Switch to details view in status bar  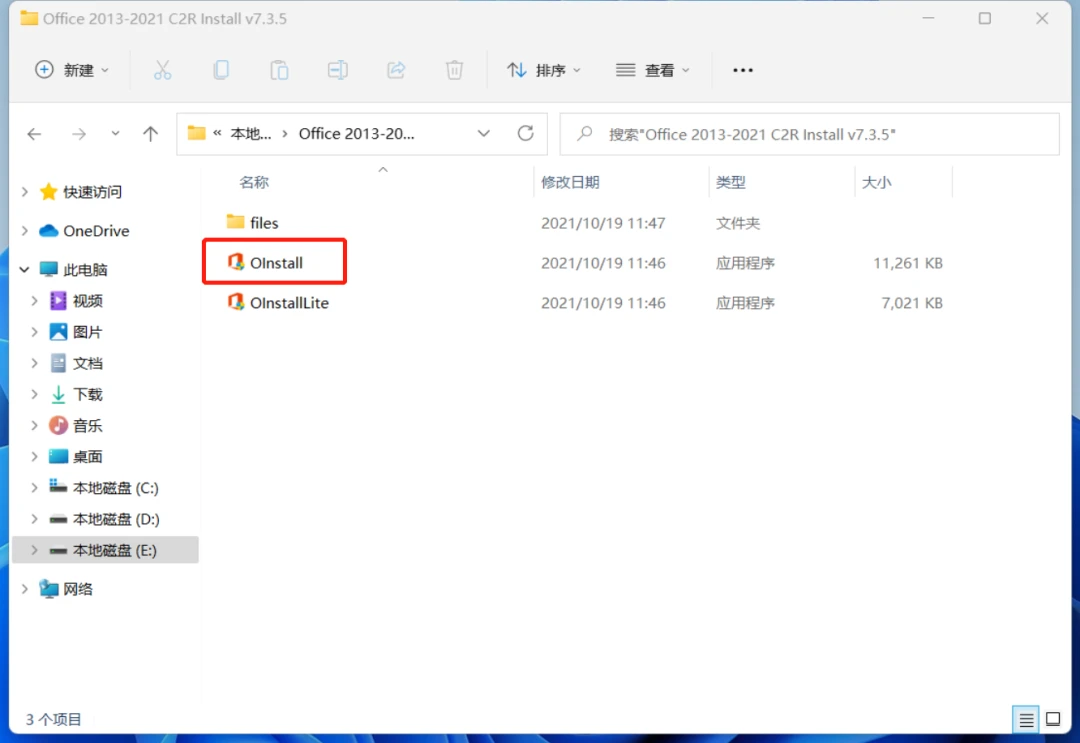(1026, 720)
